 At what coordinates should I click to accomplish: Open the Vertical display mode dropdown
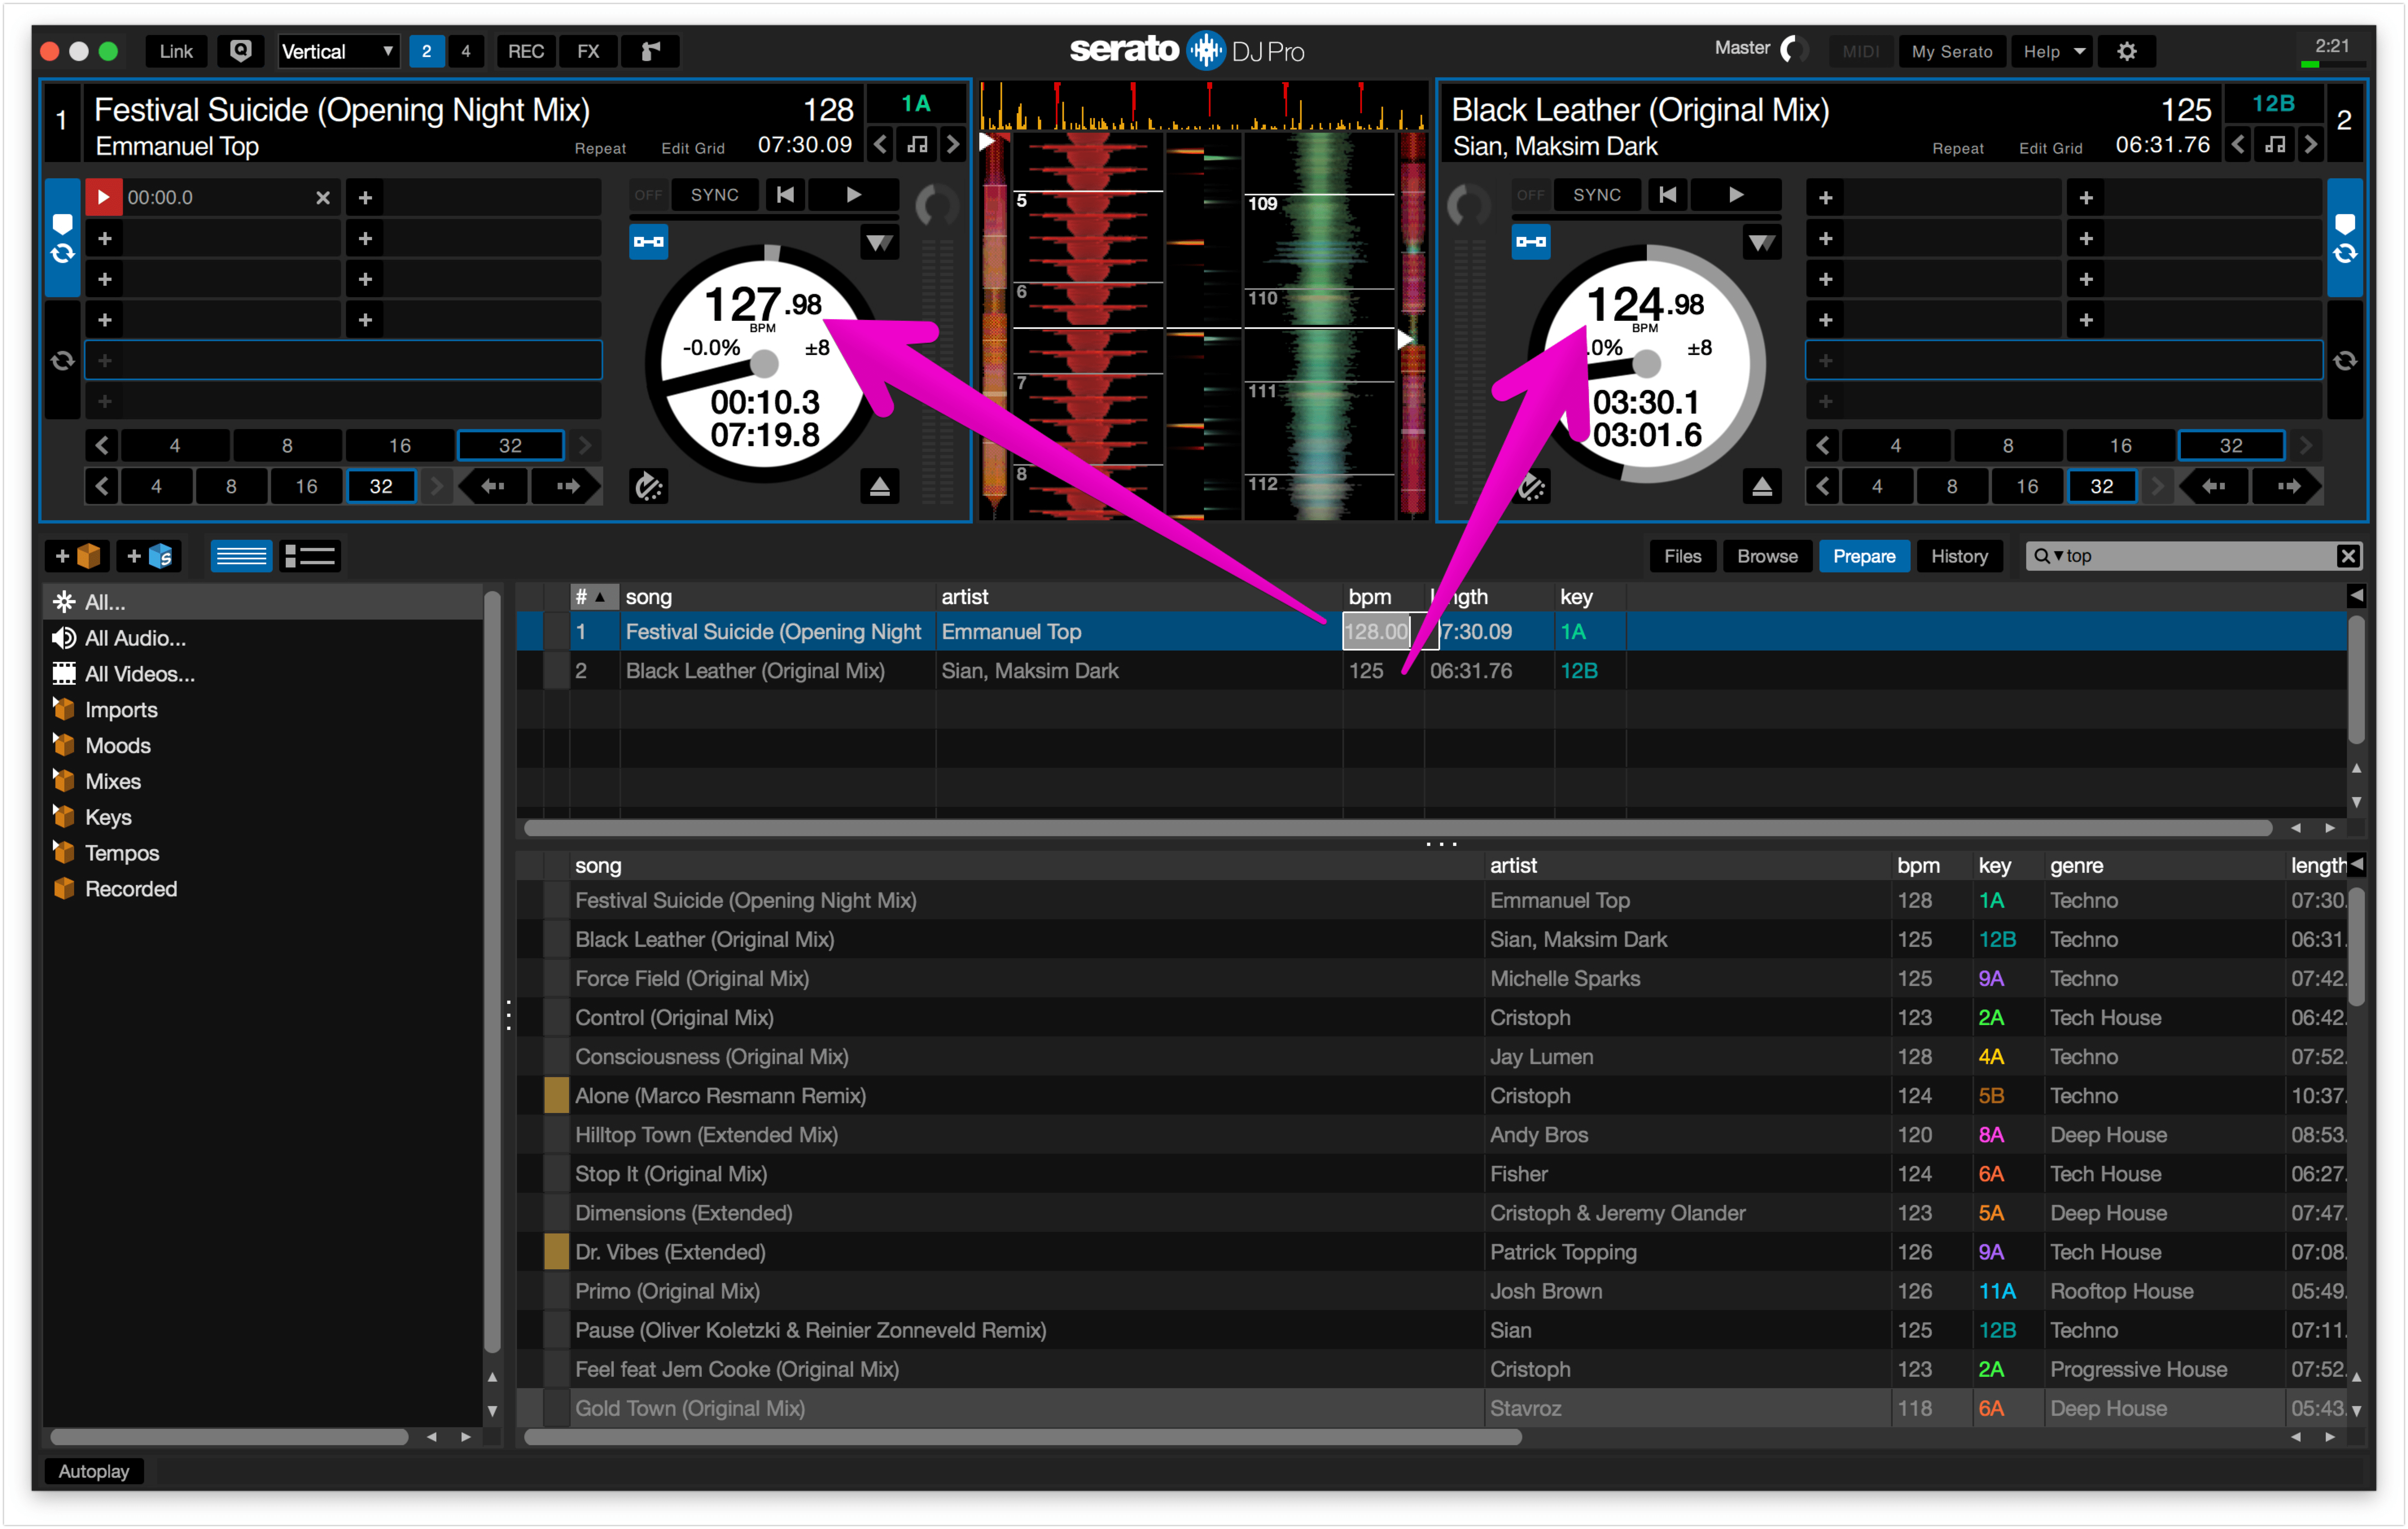[x=337, y=50]
